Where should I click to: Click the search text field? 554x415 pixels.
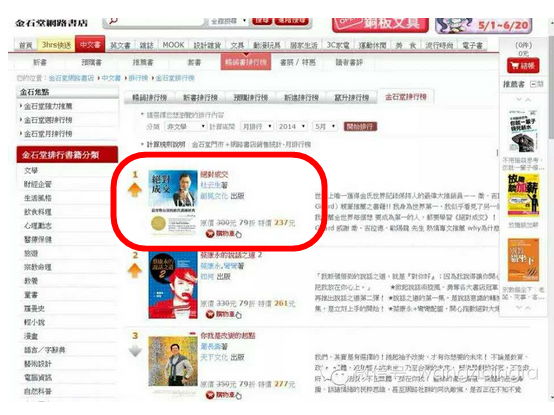point(157,21)
